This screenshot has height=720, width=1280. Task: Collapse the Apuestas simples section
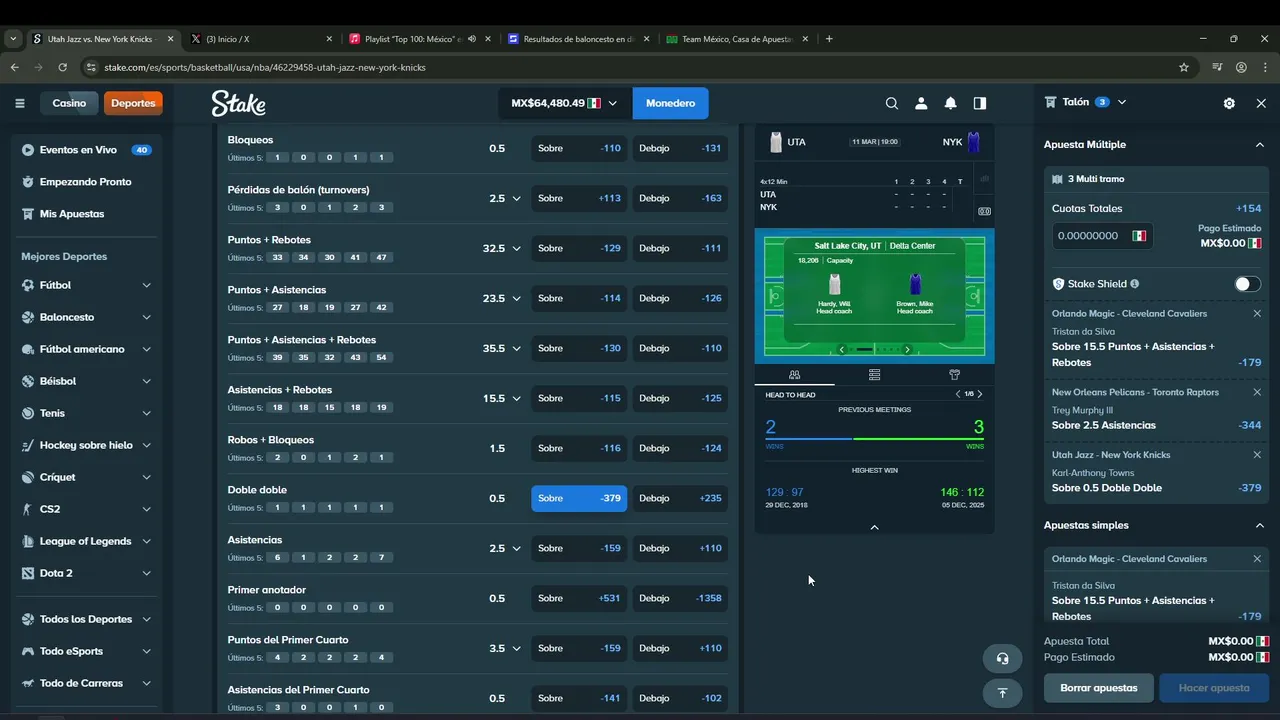point(1259,525)
